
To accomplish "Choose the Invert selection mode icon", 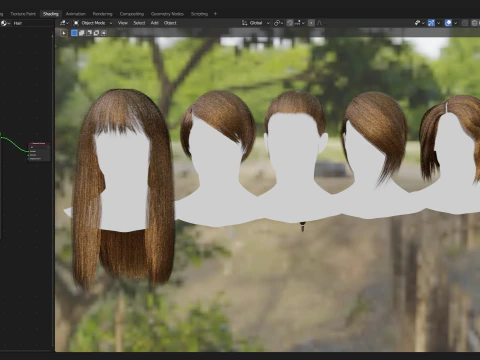I will click(96, 33).
